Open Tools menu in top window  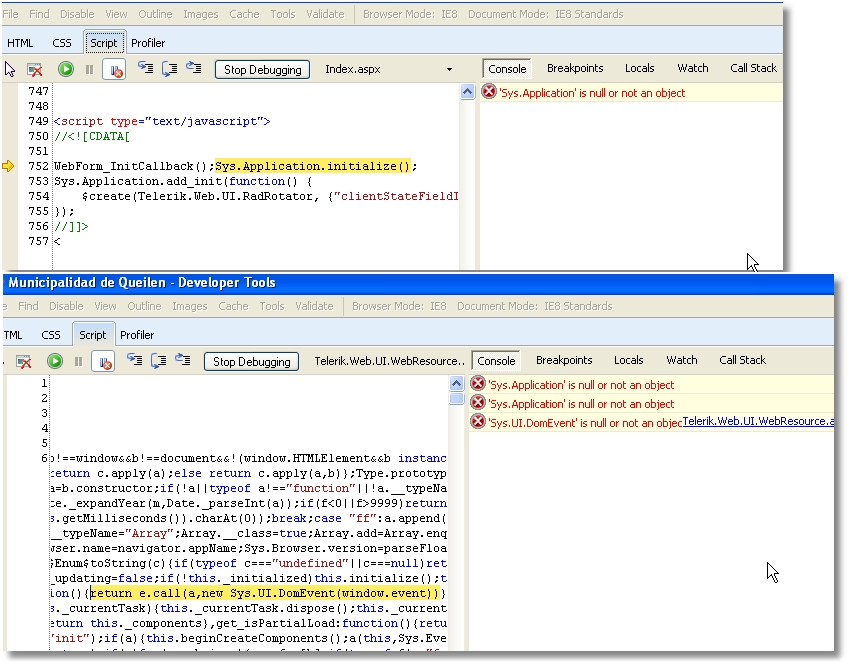283,14
